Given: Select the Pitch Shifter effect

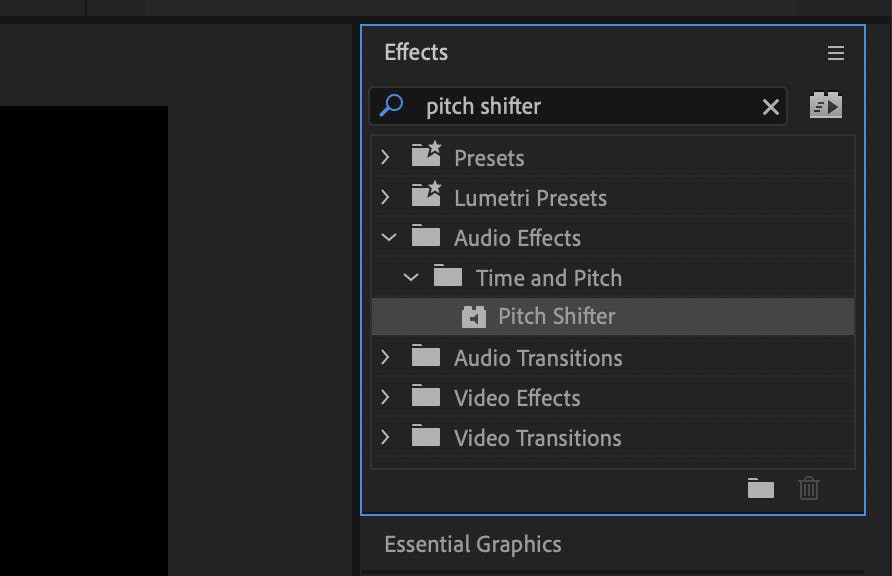Looking at the screenshot, I should click(x=558, y=317).
